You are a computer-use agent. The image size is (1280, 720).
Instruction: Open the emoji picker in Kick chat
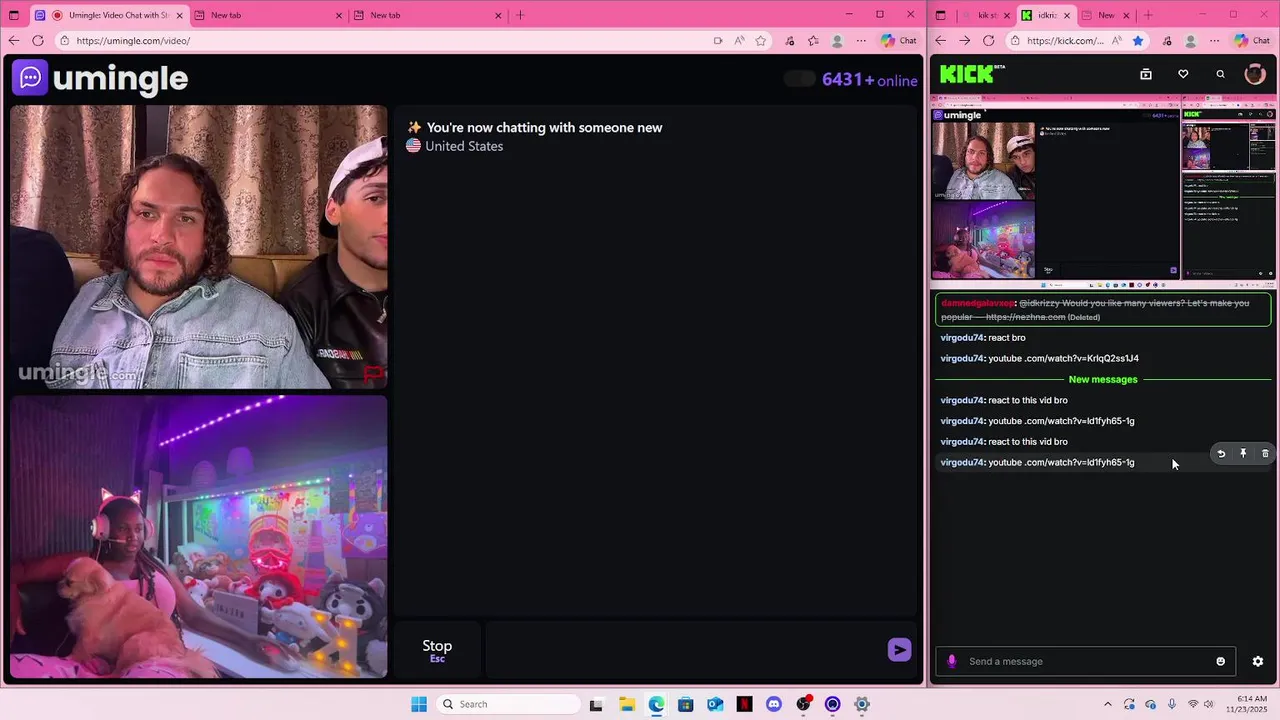coord(1220,661)
